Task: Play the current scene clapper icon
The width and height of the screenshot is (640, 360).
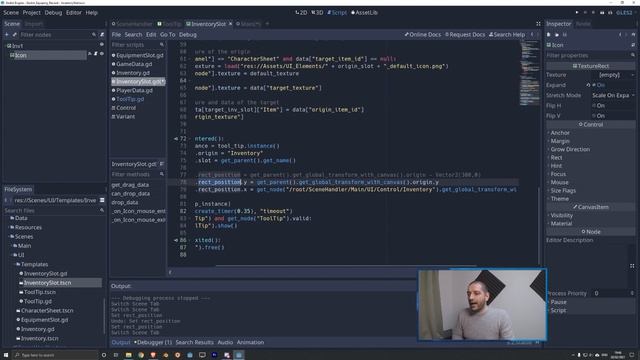Action: (x=602, y=13)
